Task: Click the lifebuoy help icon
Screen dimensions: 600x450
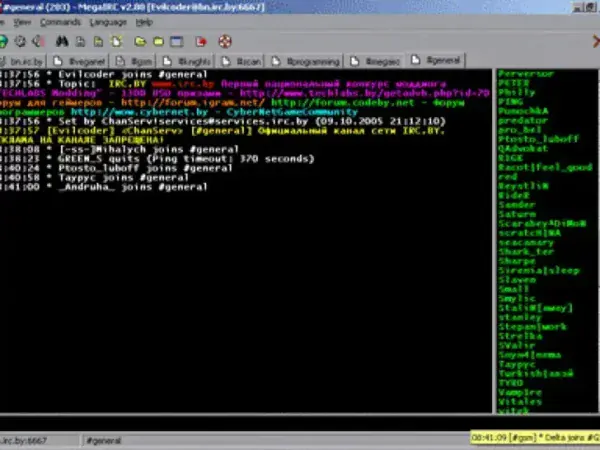Action: [225, 41]
